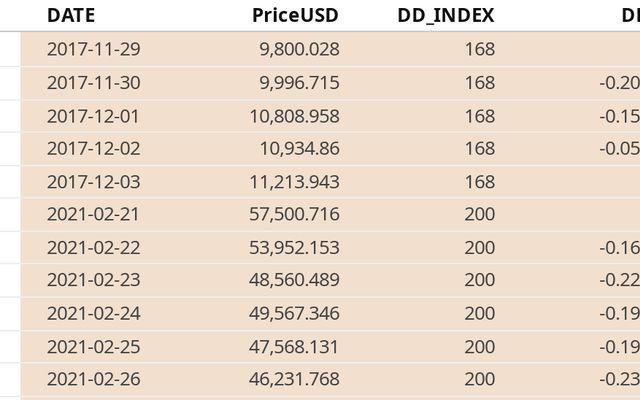The image size is (640, 400).
Task: Click the 2021-02-26 date cell
Action: click(x=93, y=379)
